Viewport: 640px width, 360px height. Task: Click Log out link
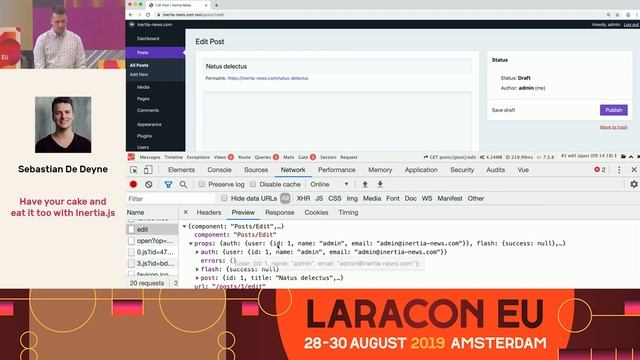[x=631, y=25]
